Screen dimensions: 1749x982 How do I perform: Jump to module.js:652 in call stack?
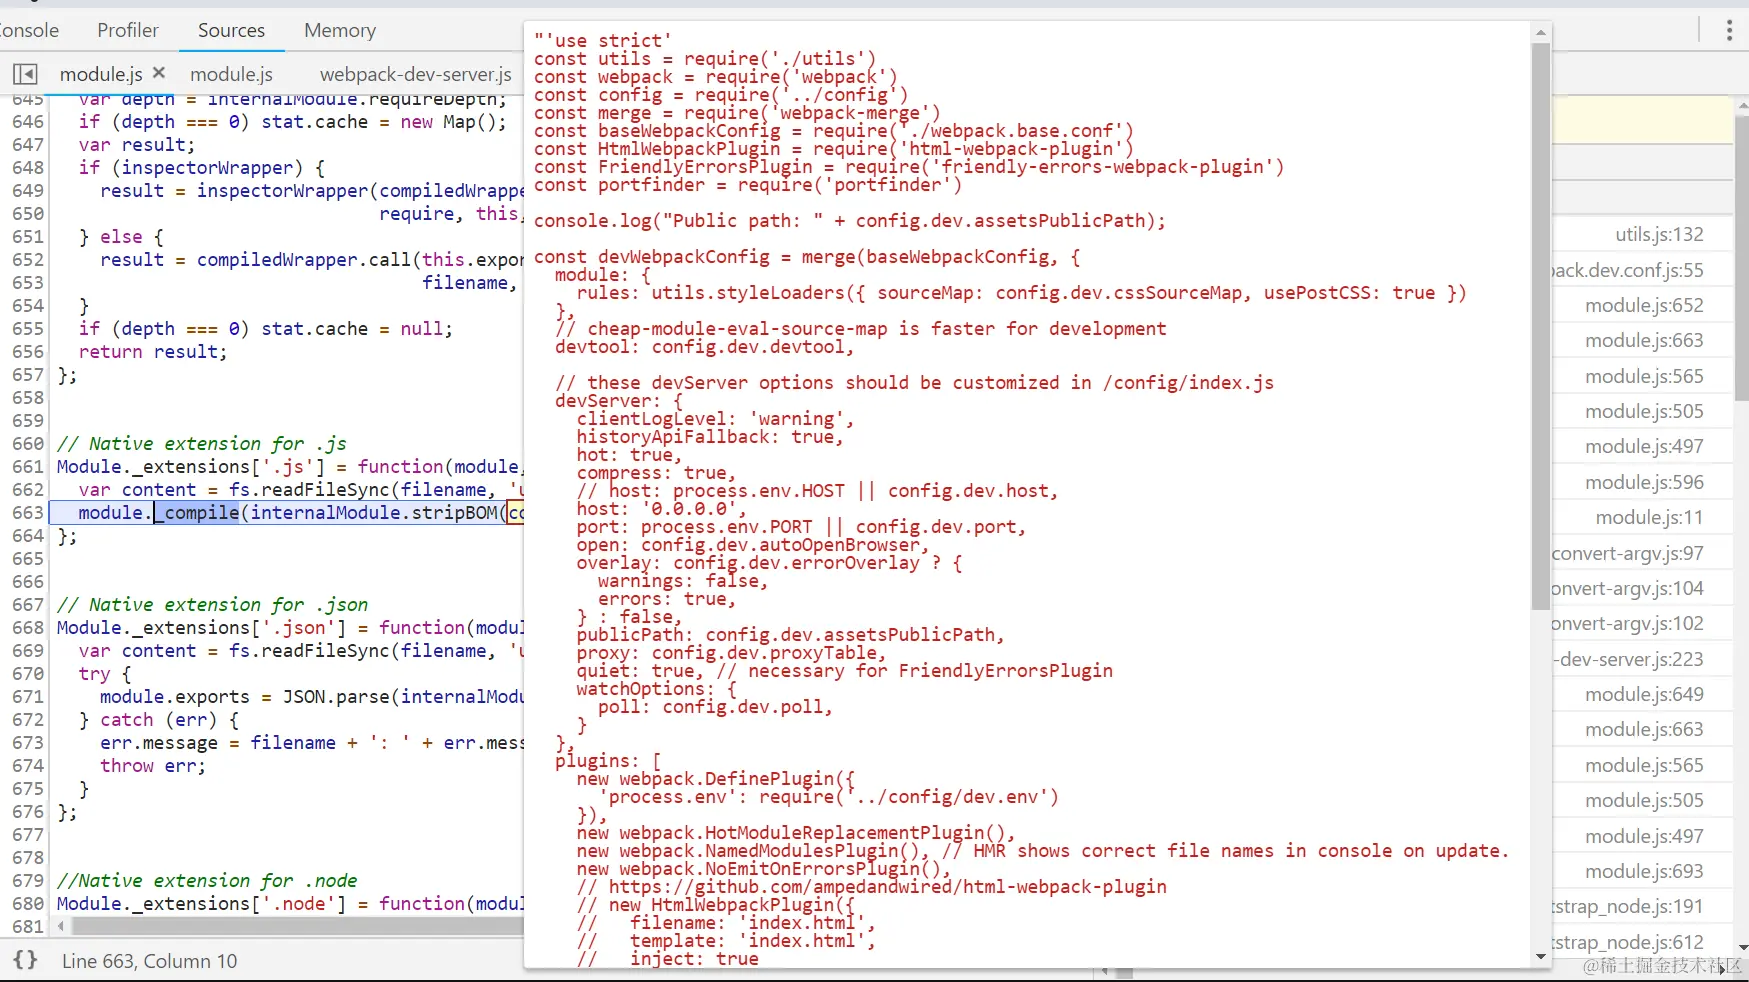[1644, 305]
